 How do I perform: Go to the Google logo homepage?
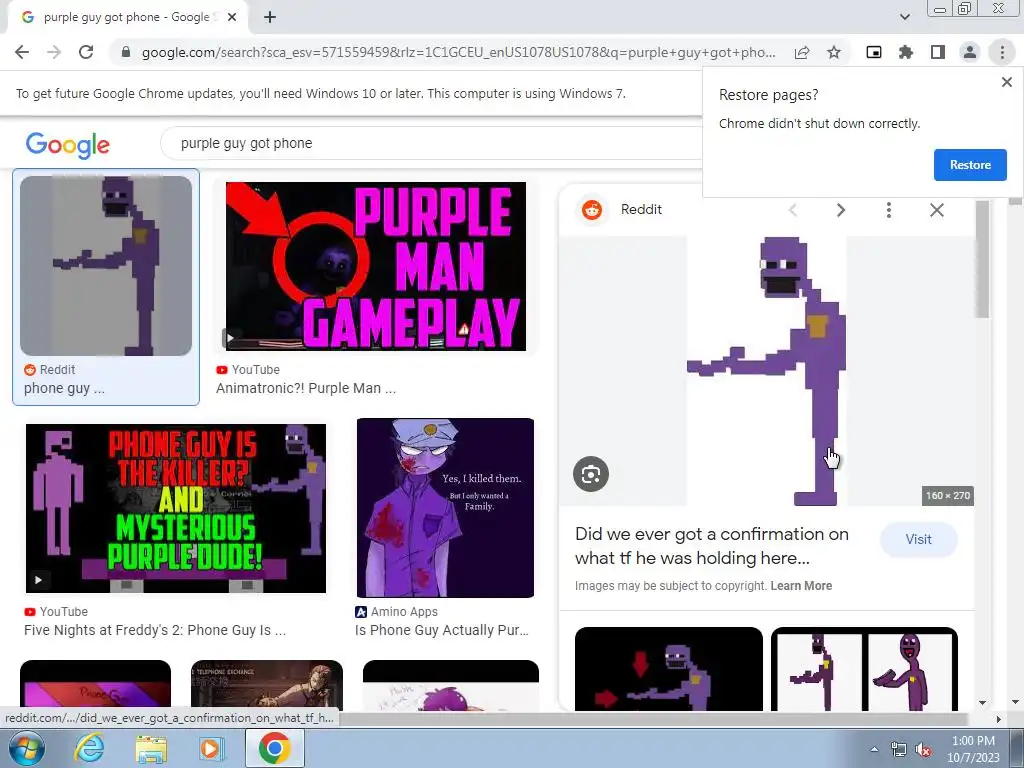click(68, 144)
